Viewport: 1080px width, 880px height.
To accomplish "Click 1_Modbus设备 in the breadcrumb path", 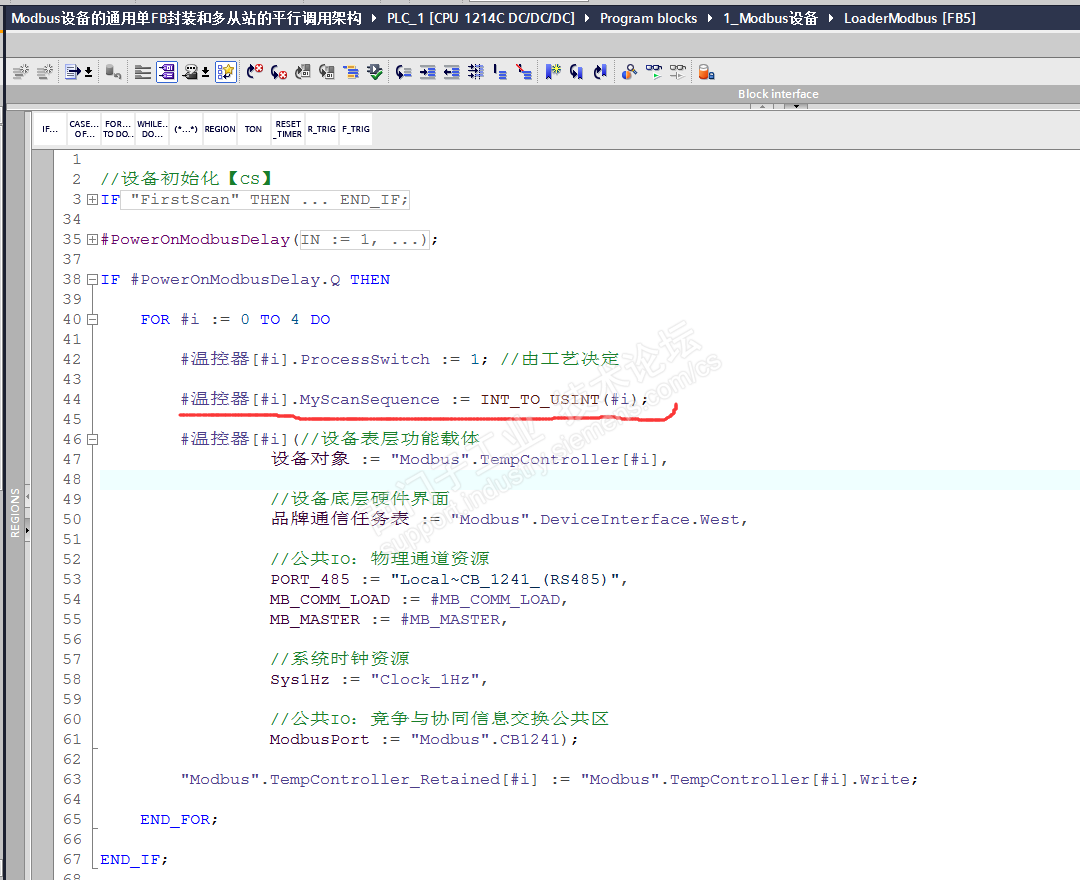I will click(770, 19).
